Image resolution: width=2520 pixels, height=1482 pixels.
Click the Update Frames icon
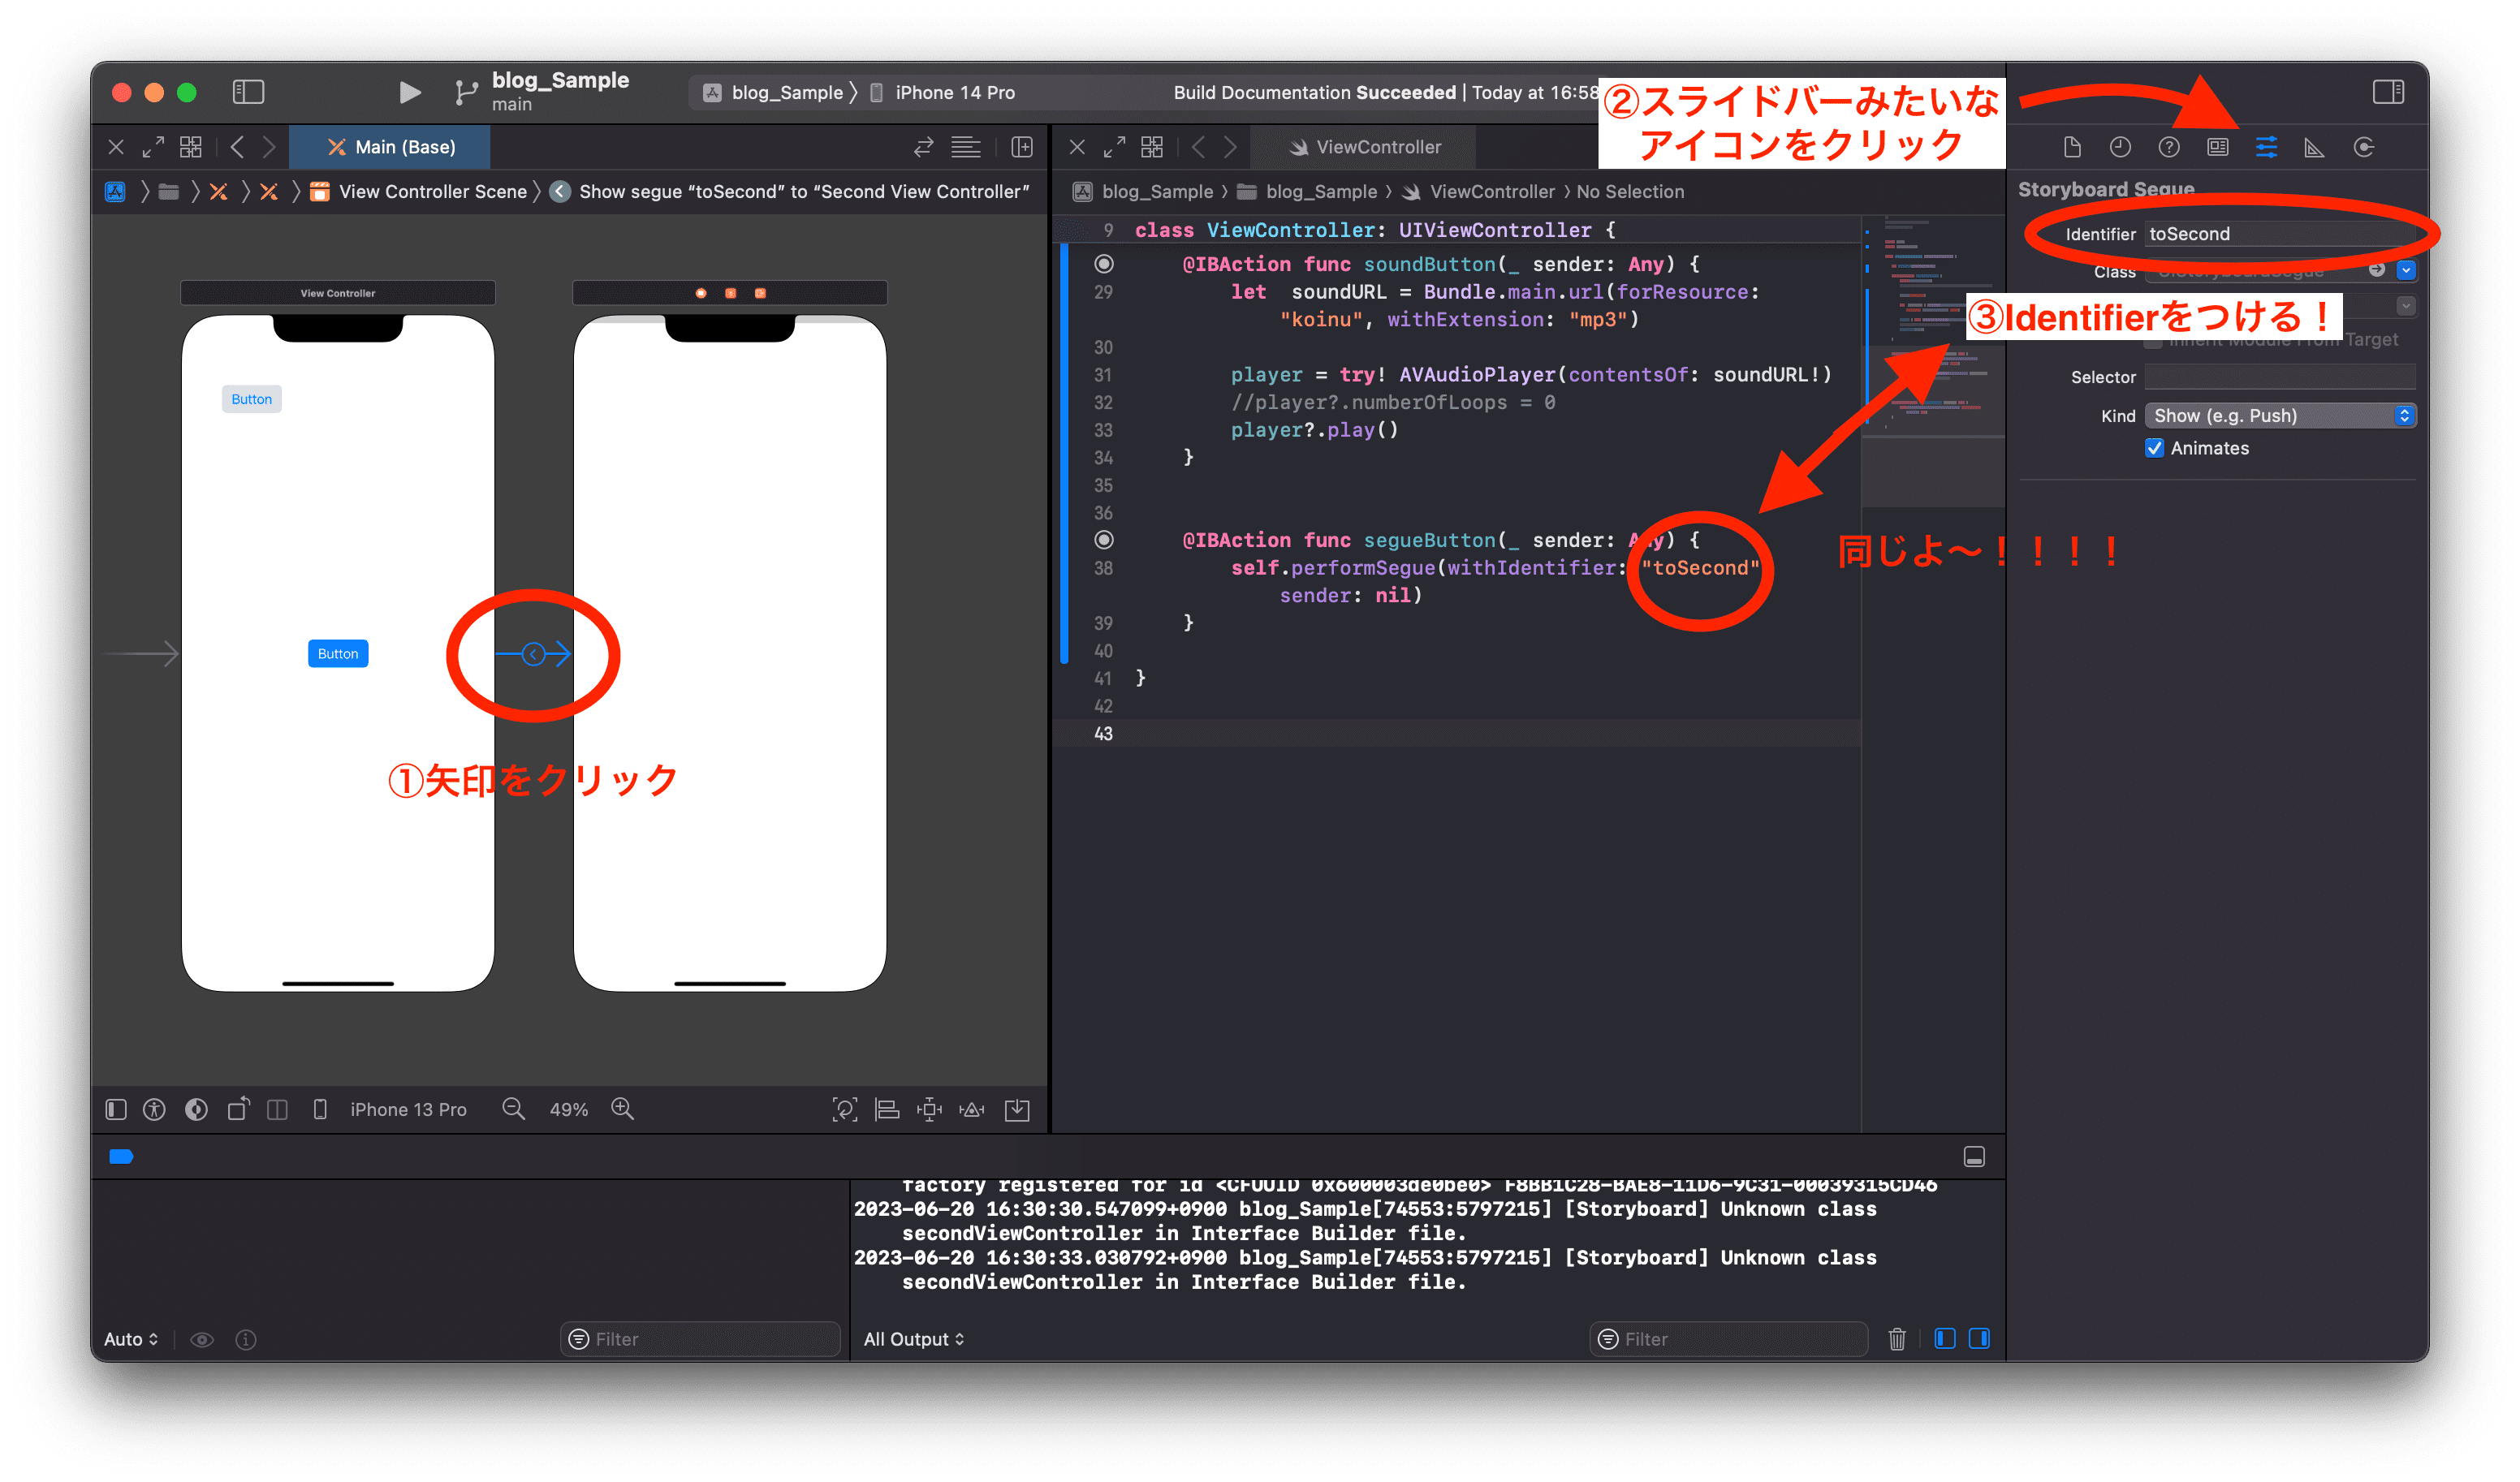point(844,1109)
